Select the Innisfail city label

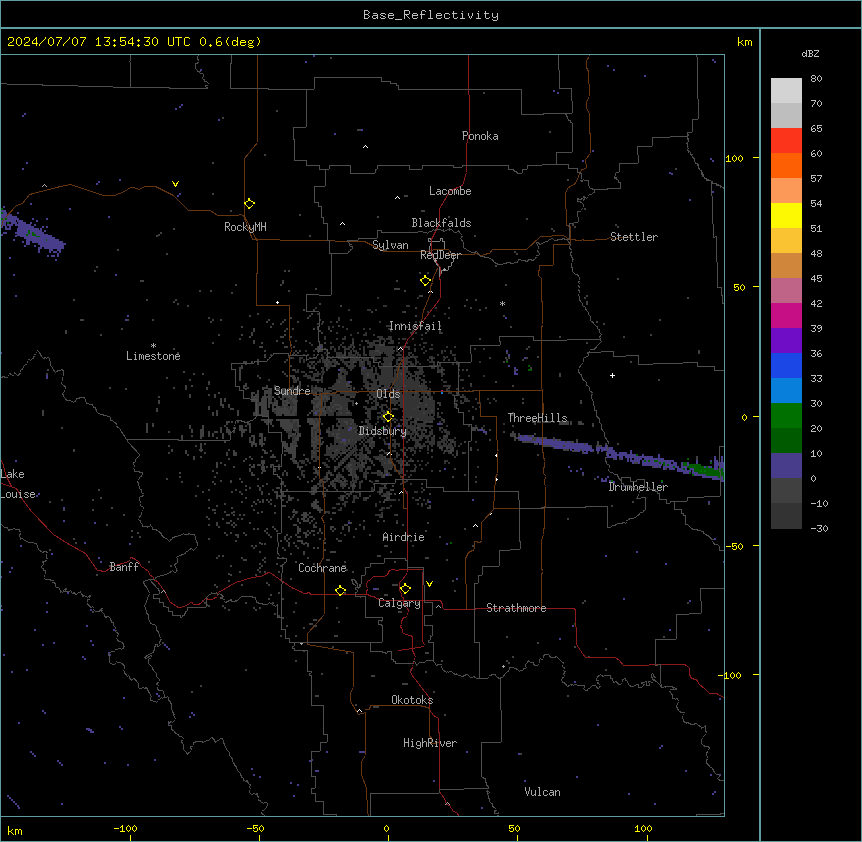415,326
